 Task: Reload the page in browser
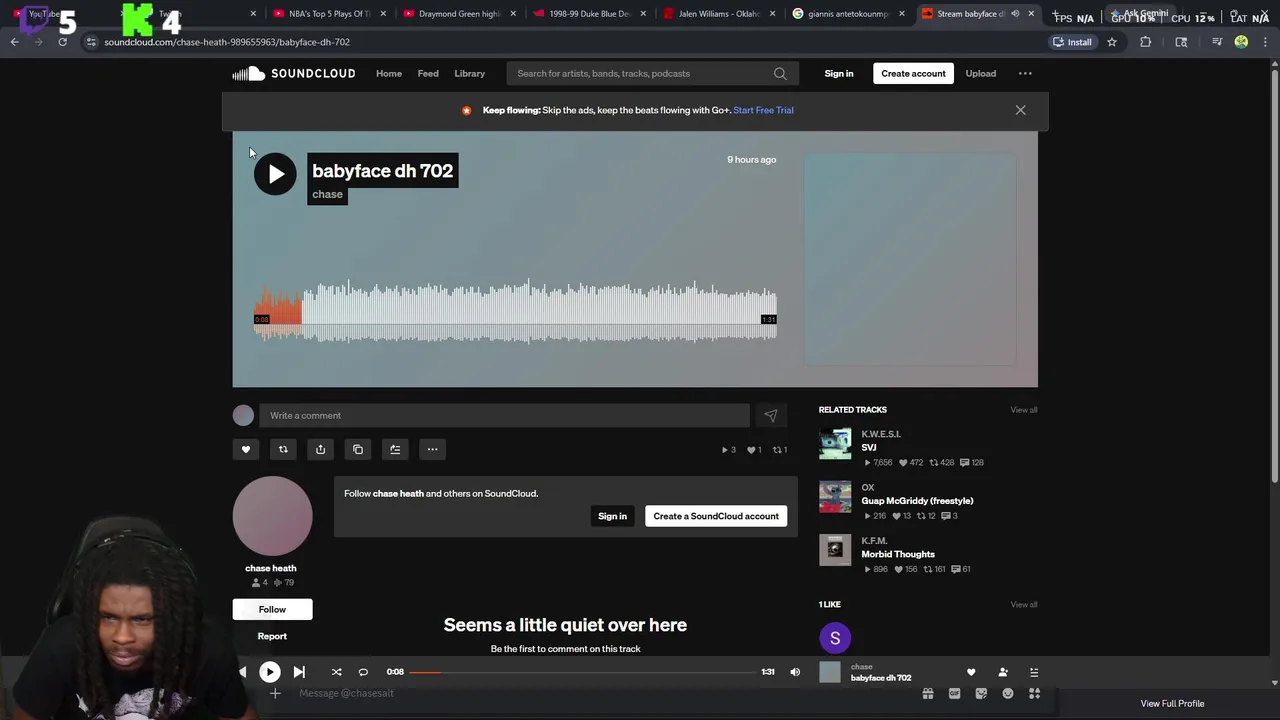click(62, 42)
